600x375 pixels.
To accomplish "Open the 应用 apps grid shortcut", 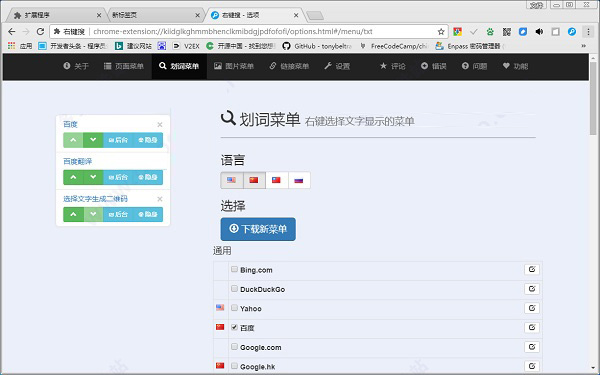I will (x=20, y=46).
